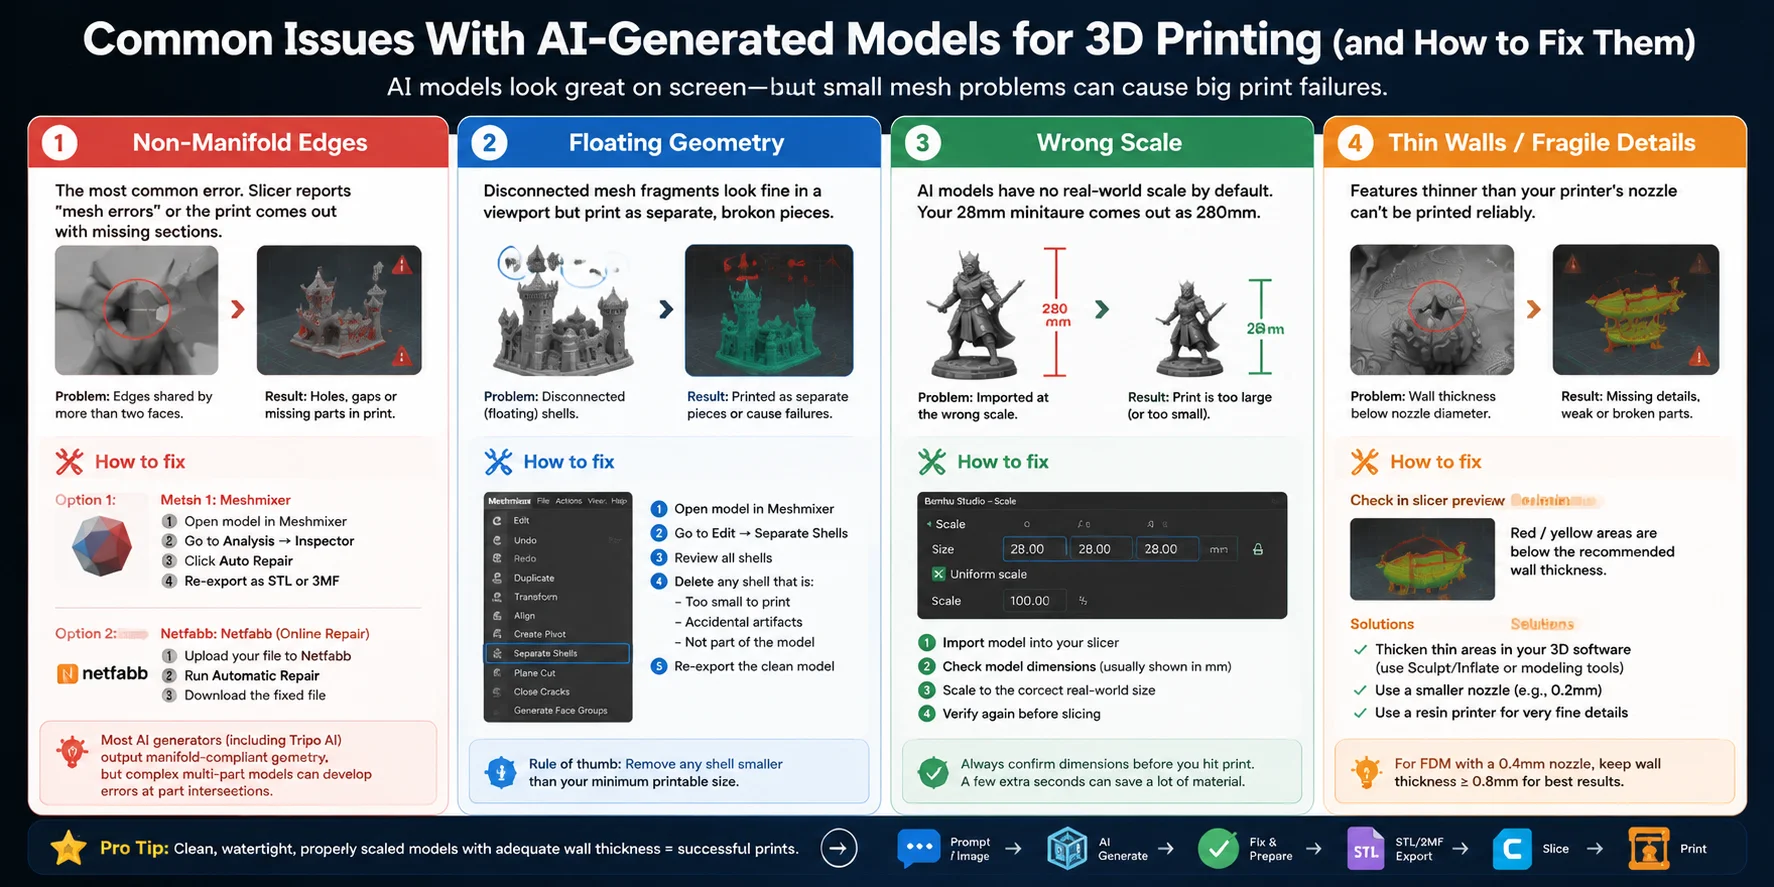
Task: Open the mm units dropdown
Action: click(1218, 549)
